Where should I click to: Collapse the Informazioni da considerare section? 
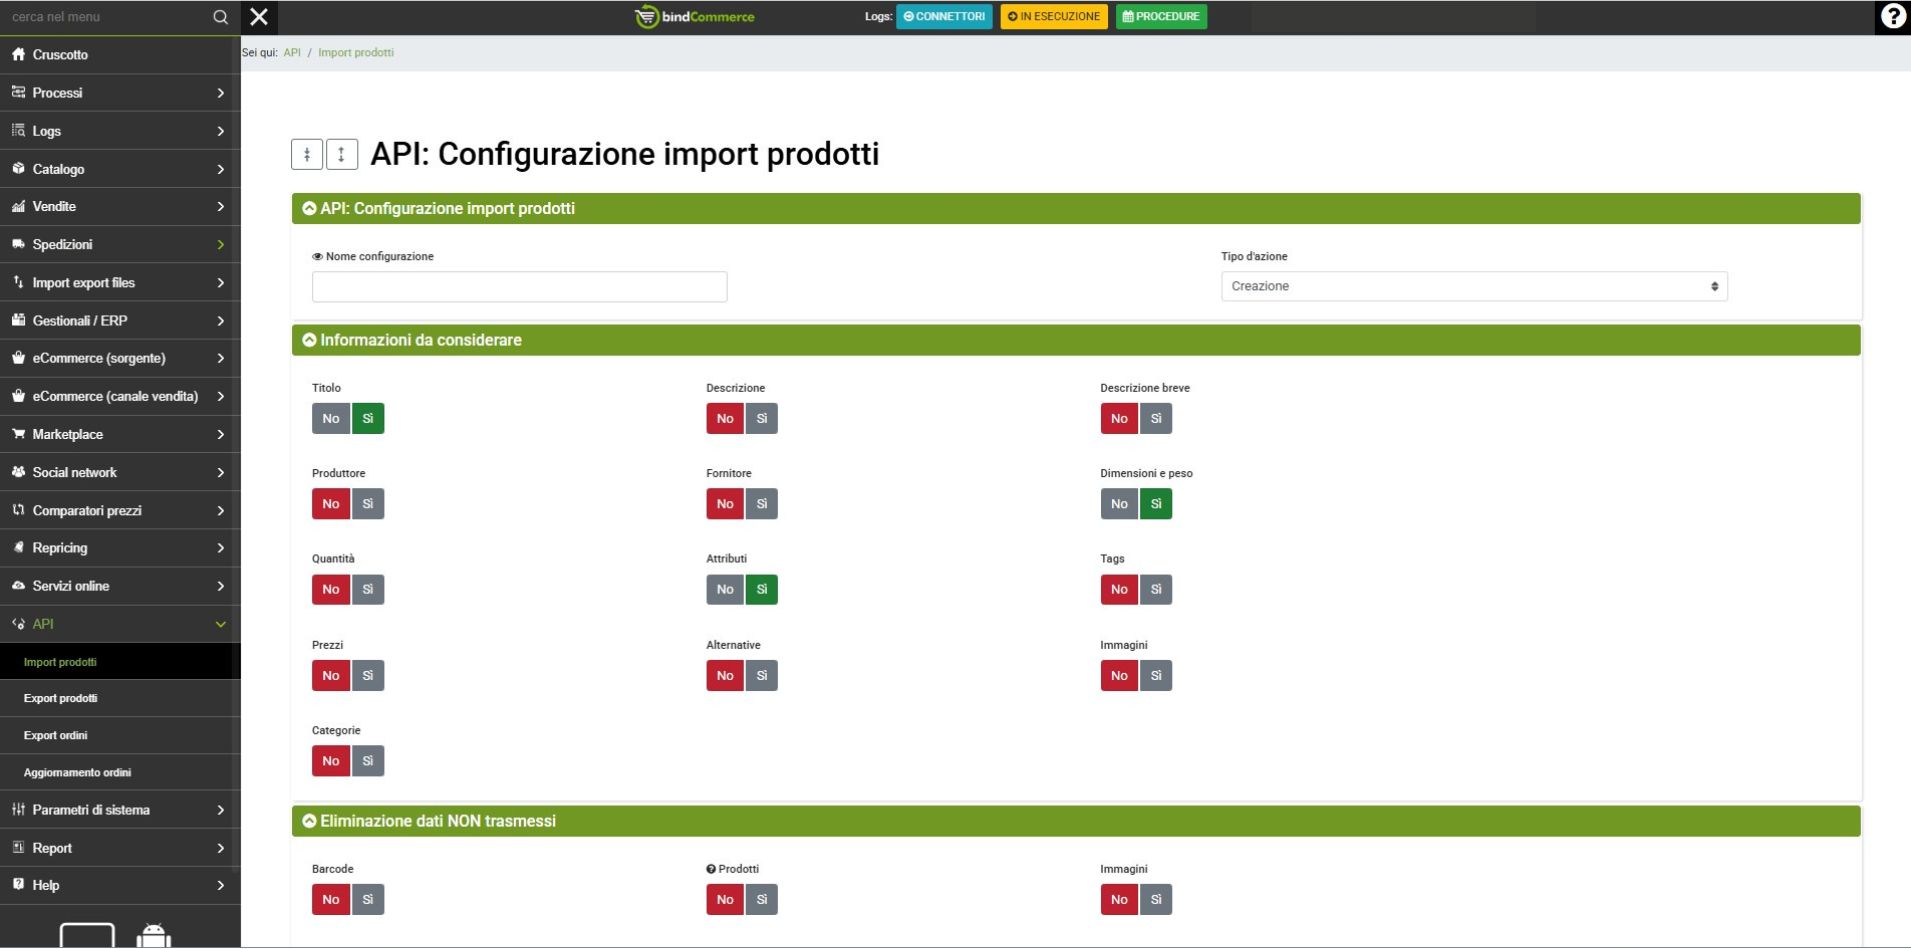310,341
